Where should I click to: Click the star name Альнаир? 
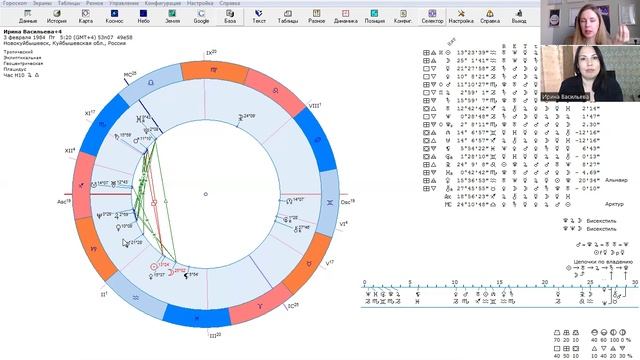[616, 180]
